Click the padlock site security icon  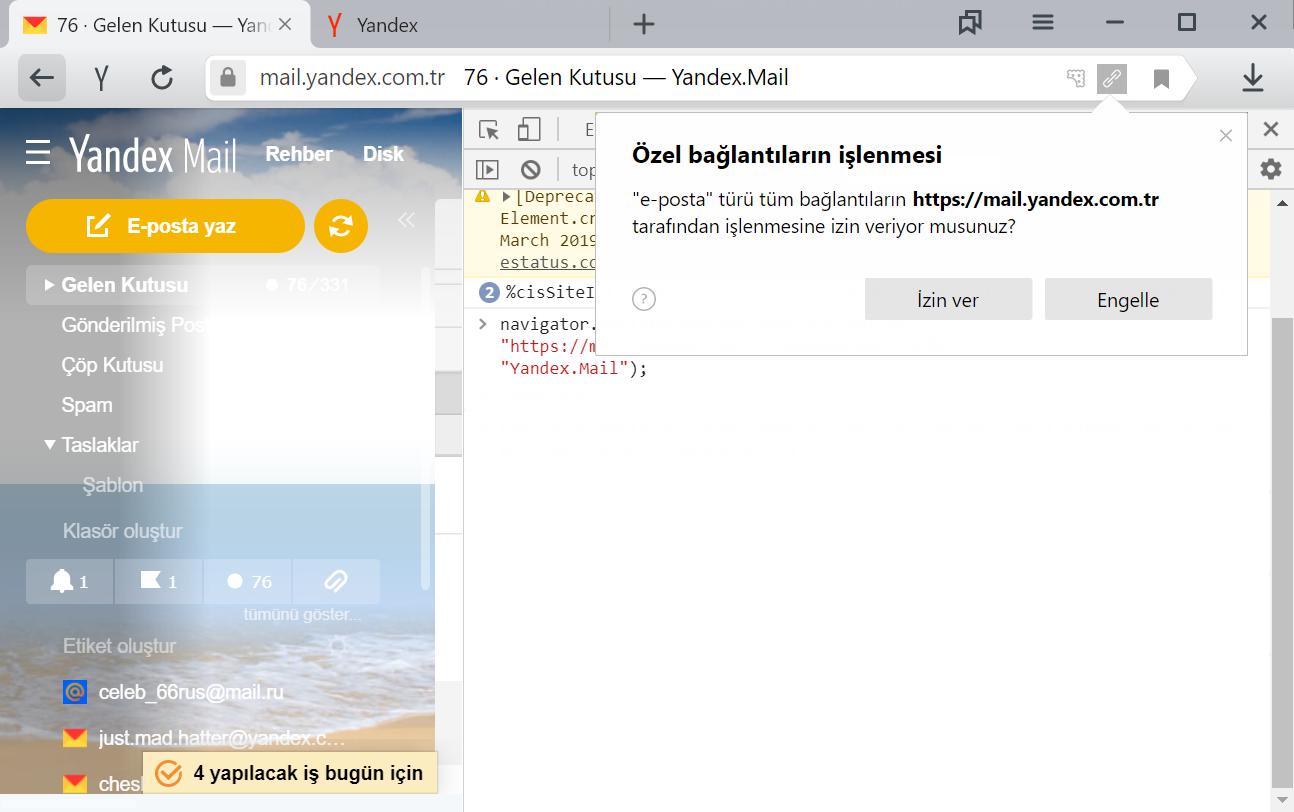(x=229, y=78)
